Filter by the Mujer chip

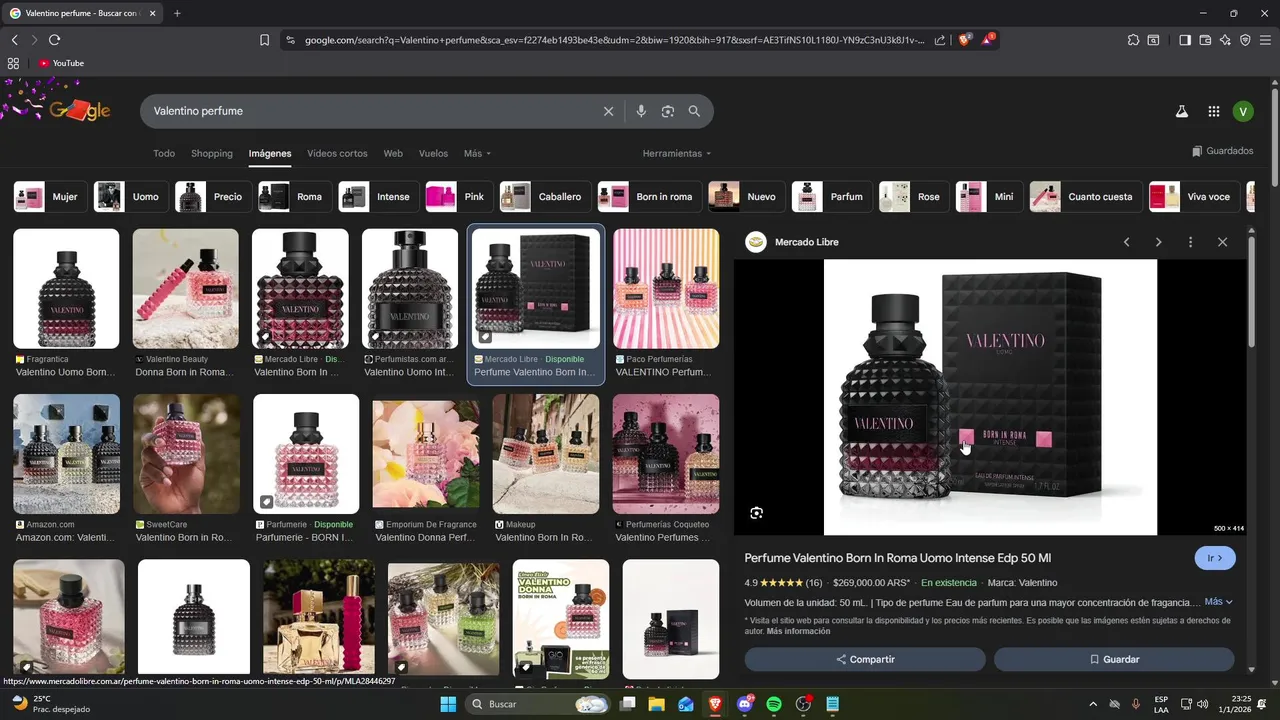(51, 197)
